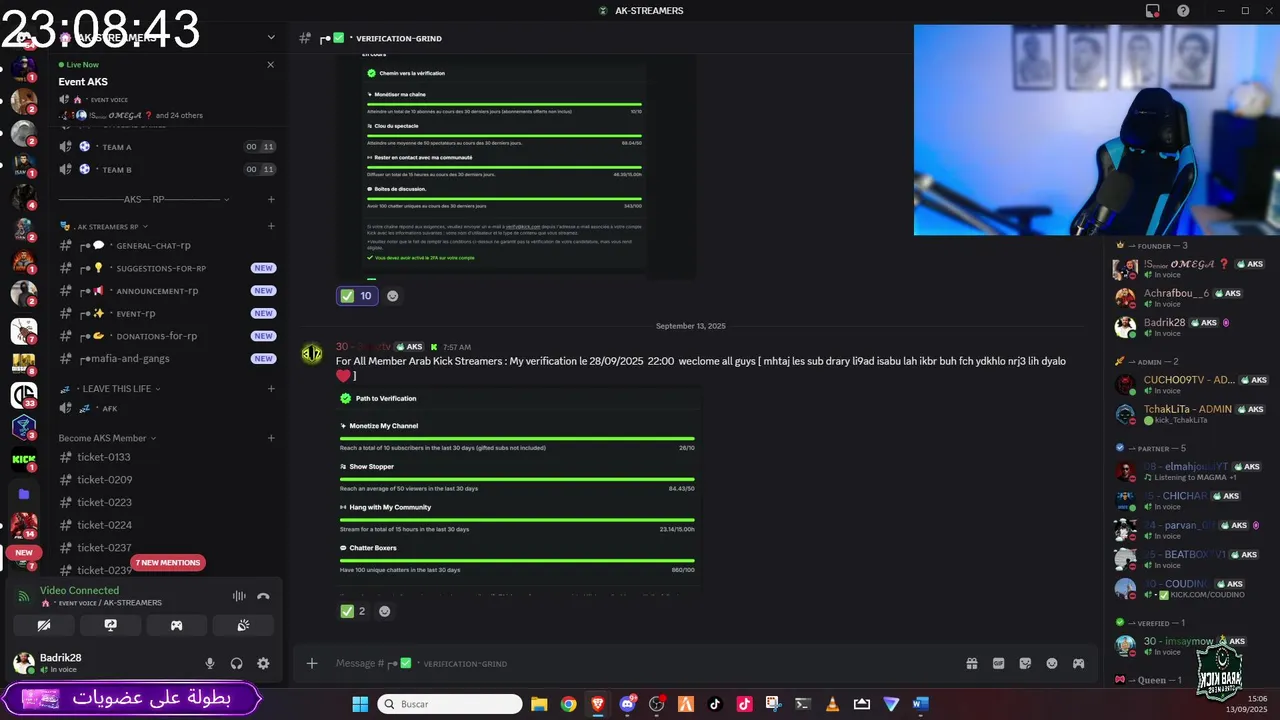Viewport: 1280px width, 720px height.
Task: Open the emoji picker in message bar
Action: [1052, 663]
